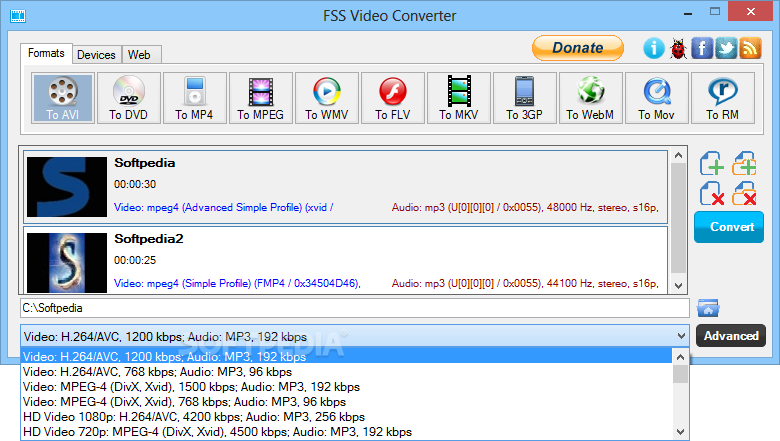Add a single file with plus icon
780x441 pixels.
coord(712,164)
